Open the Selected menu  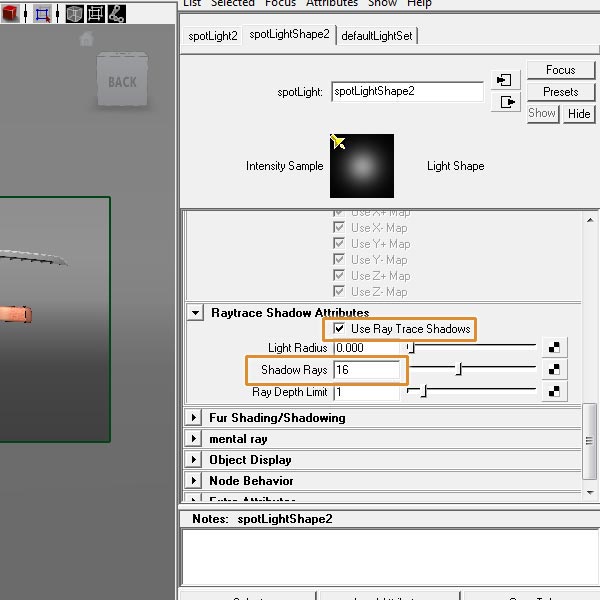point(233,3)
